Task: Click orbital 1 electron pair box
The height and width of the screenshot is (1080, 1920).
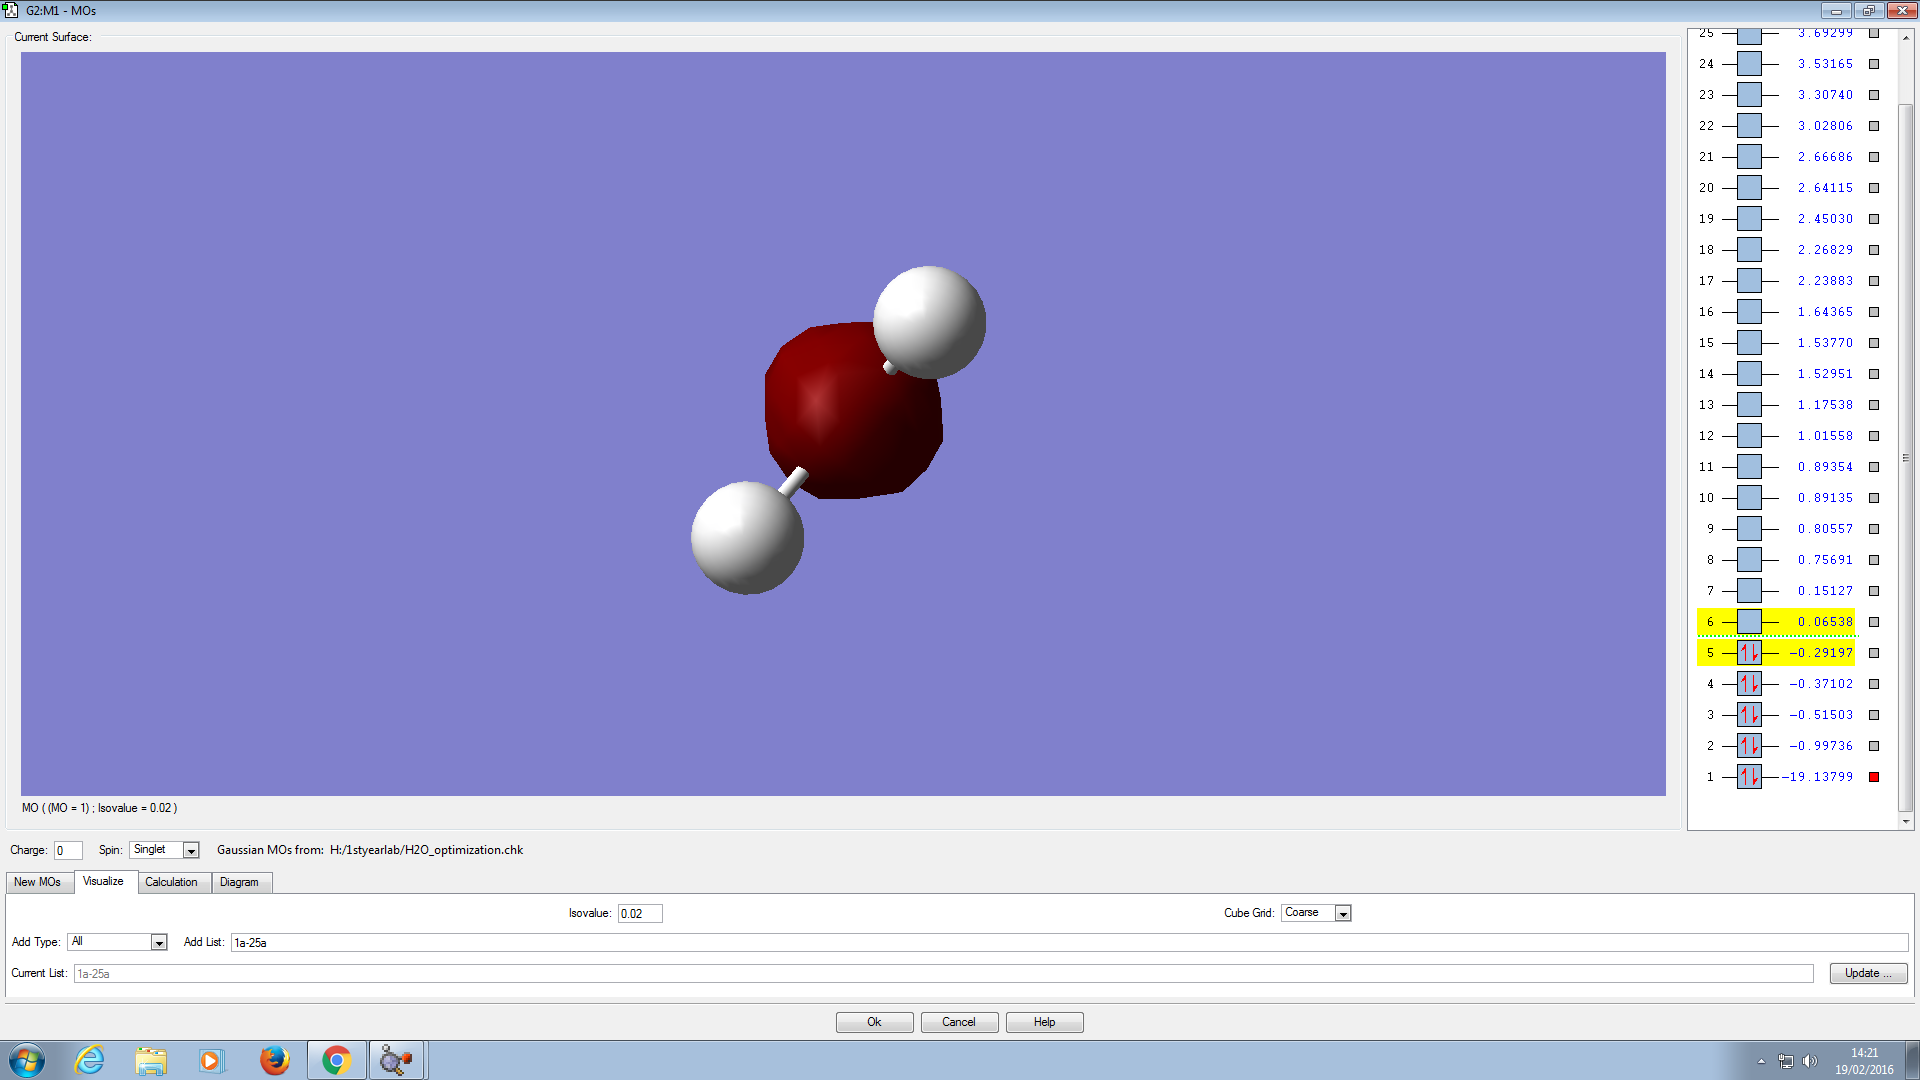Action: [x=1749, y=777]
